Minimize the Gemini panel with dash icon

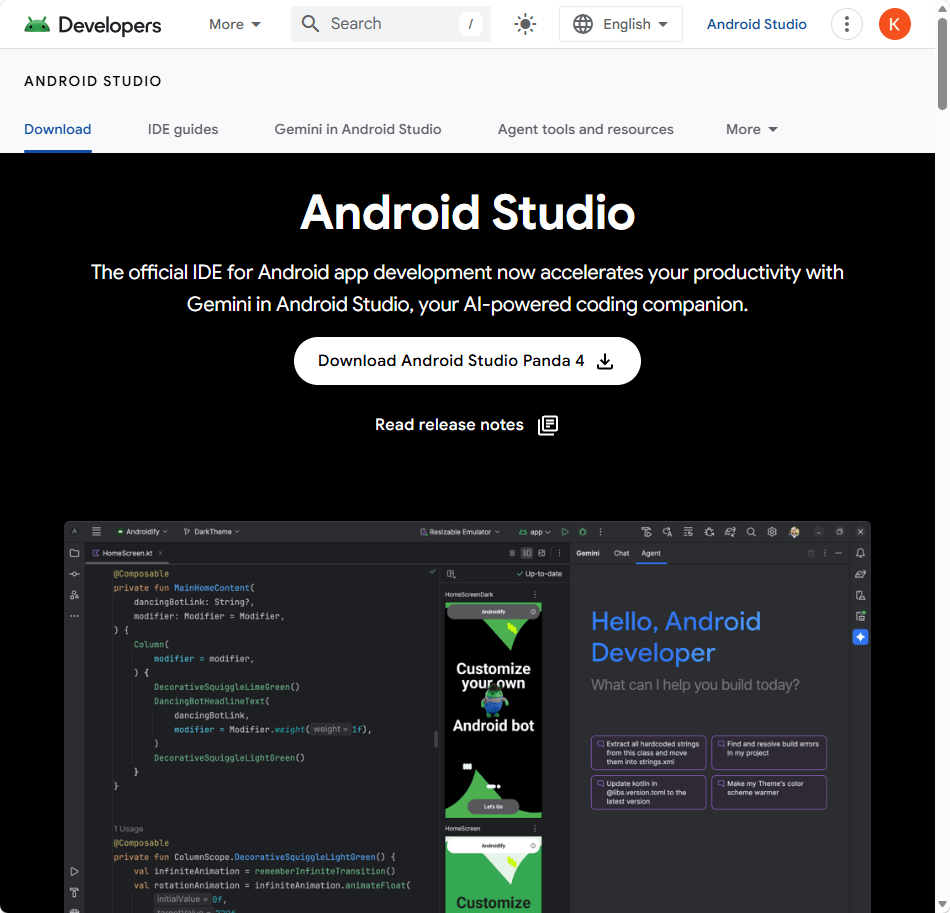pos(839,553)
